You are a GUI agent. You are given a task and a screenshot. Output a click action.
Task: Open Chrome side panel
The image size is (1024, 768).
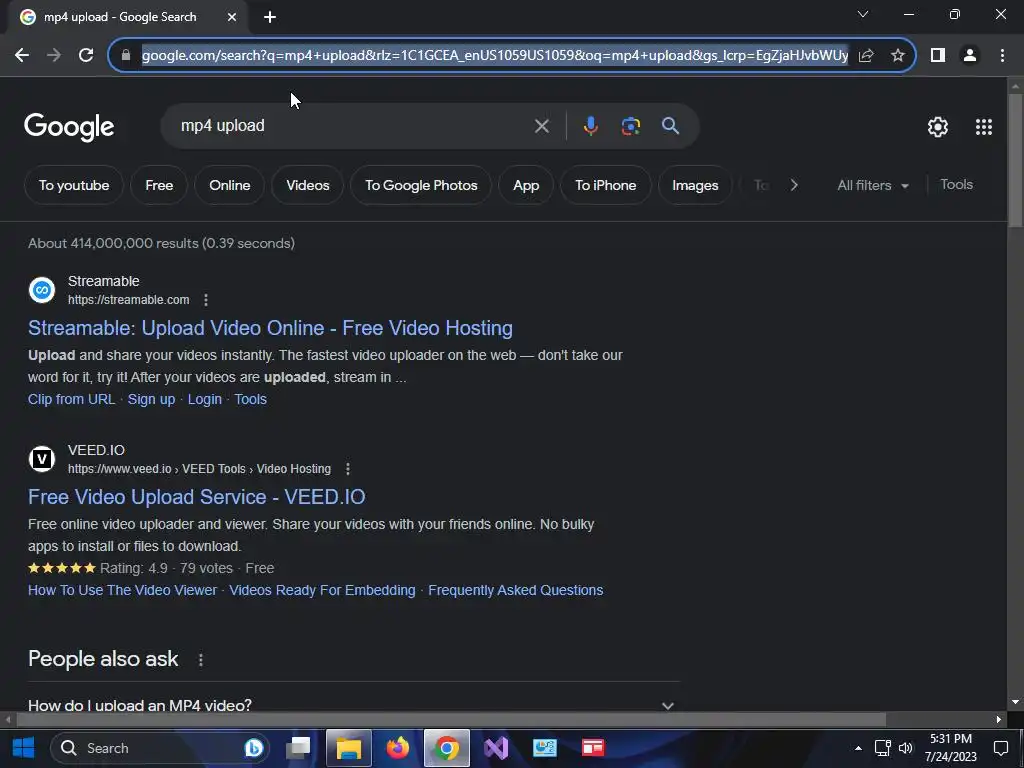click(x=938, y=56)
